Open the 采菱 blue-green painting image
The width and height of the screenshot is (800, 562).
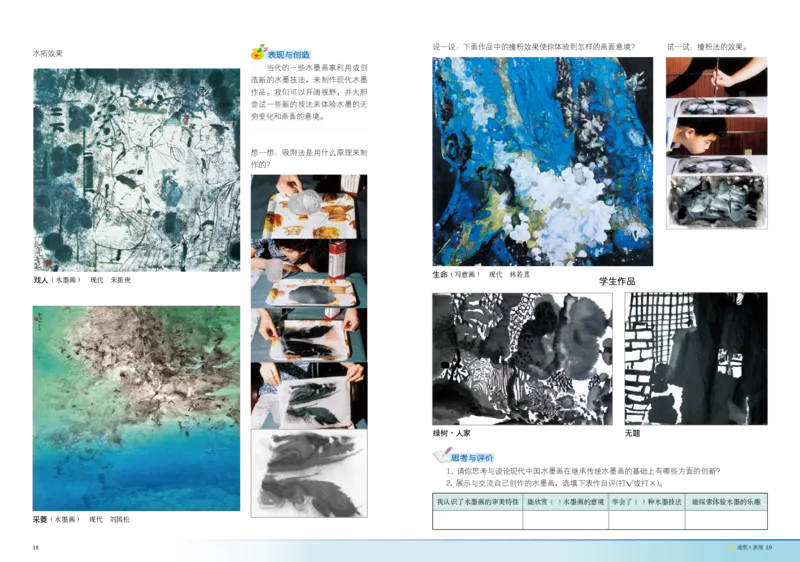[x=136, y=408]
